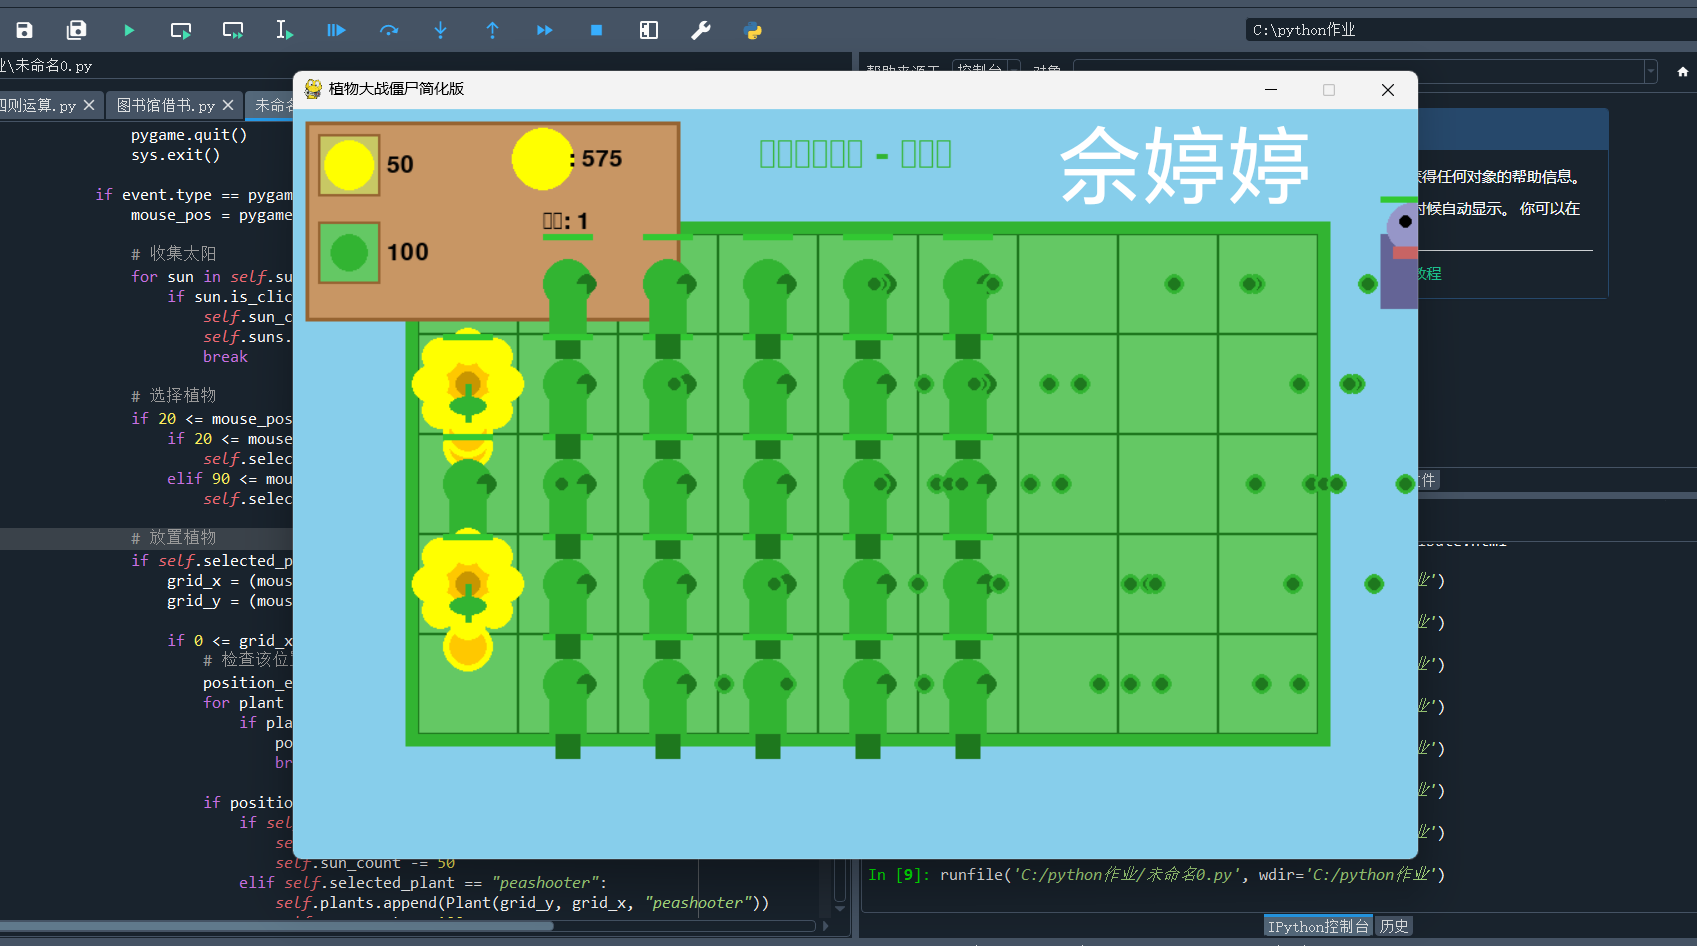The height and width of the screenshot is (946, 1697).
Task: Click the '# 选择植物' comment line
Action: [174, 396]
